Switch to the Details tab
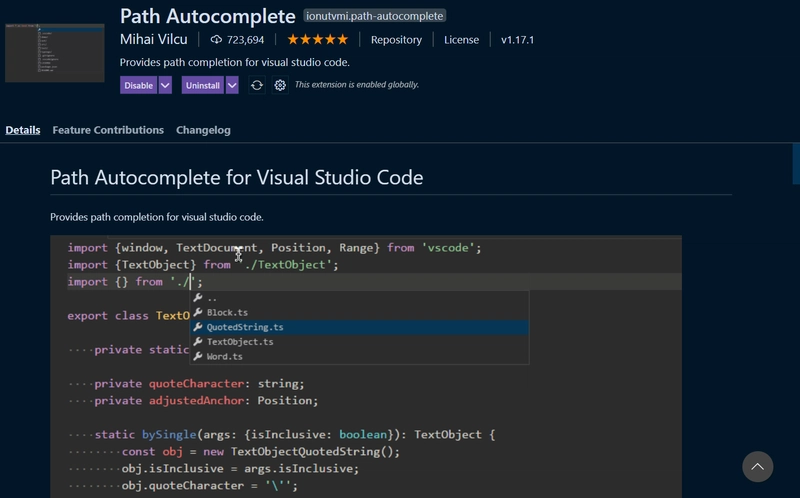Screen dimensions: 800x498 pyautogui.click(x=23, y=130)
